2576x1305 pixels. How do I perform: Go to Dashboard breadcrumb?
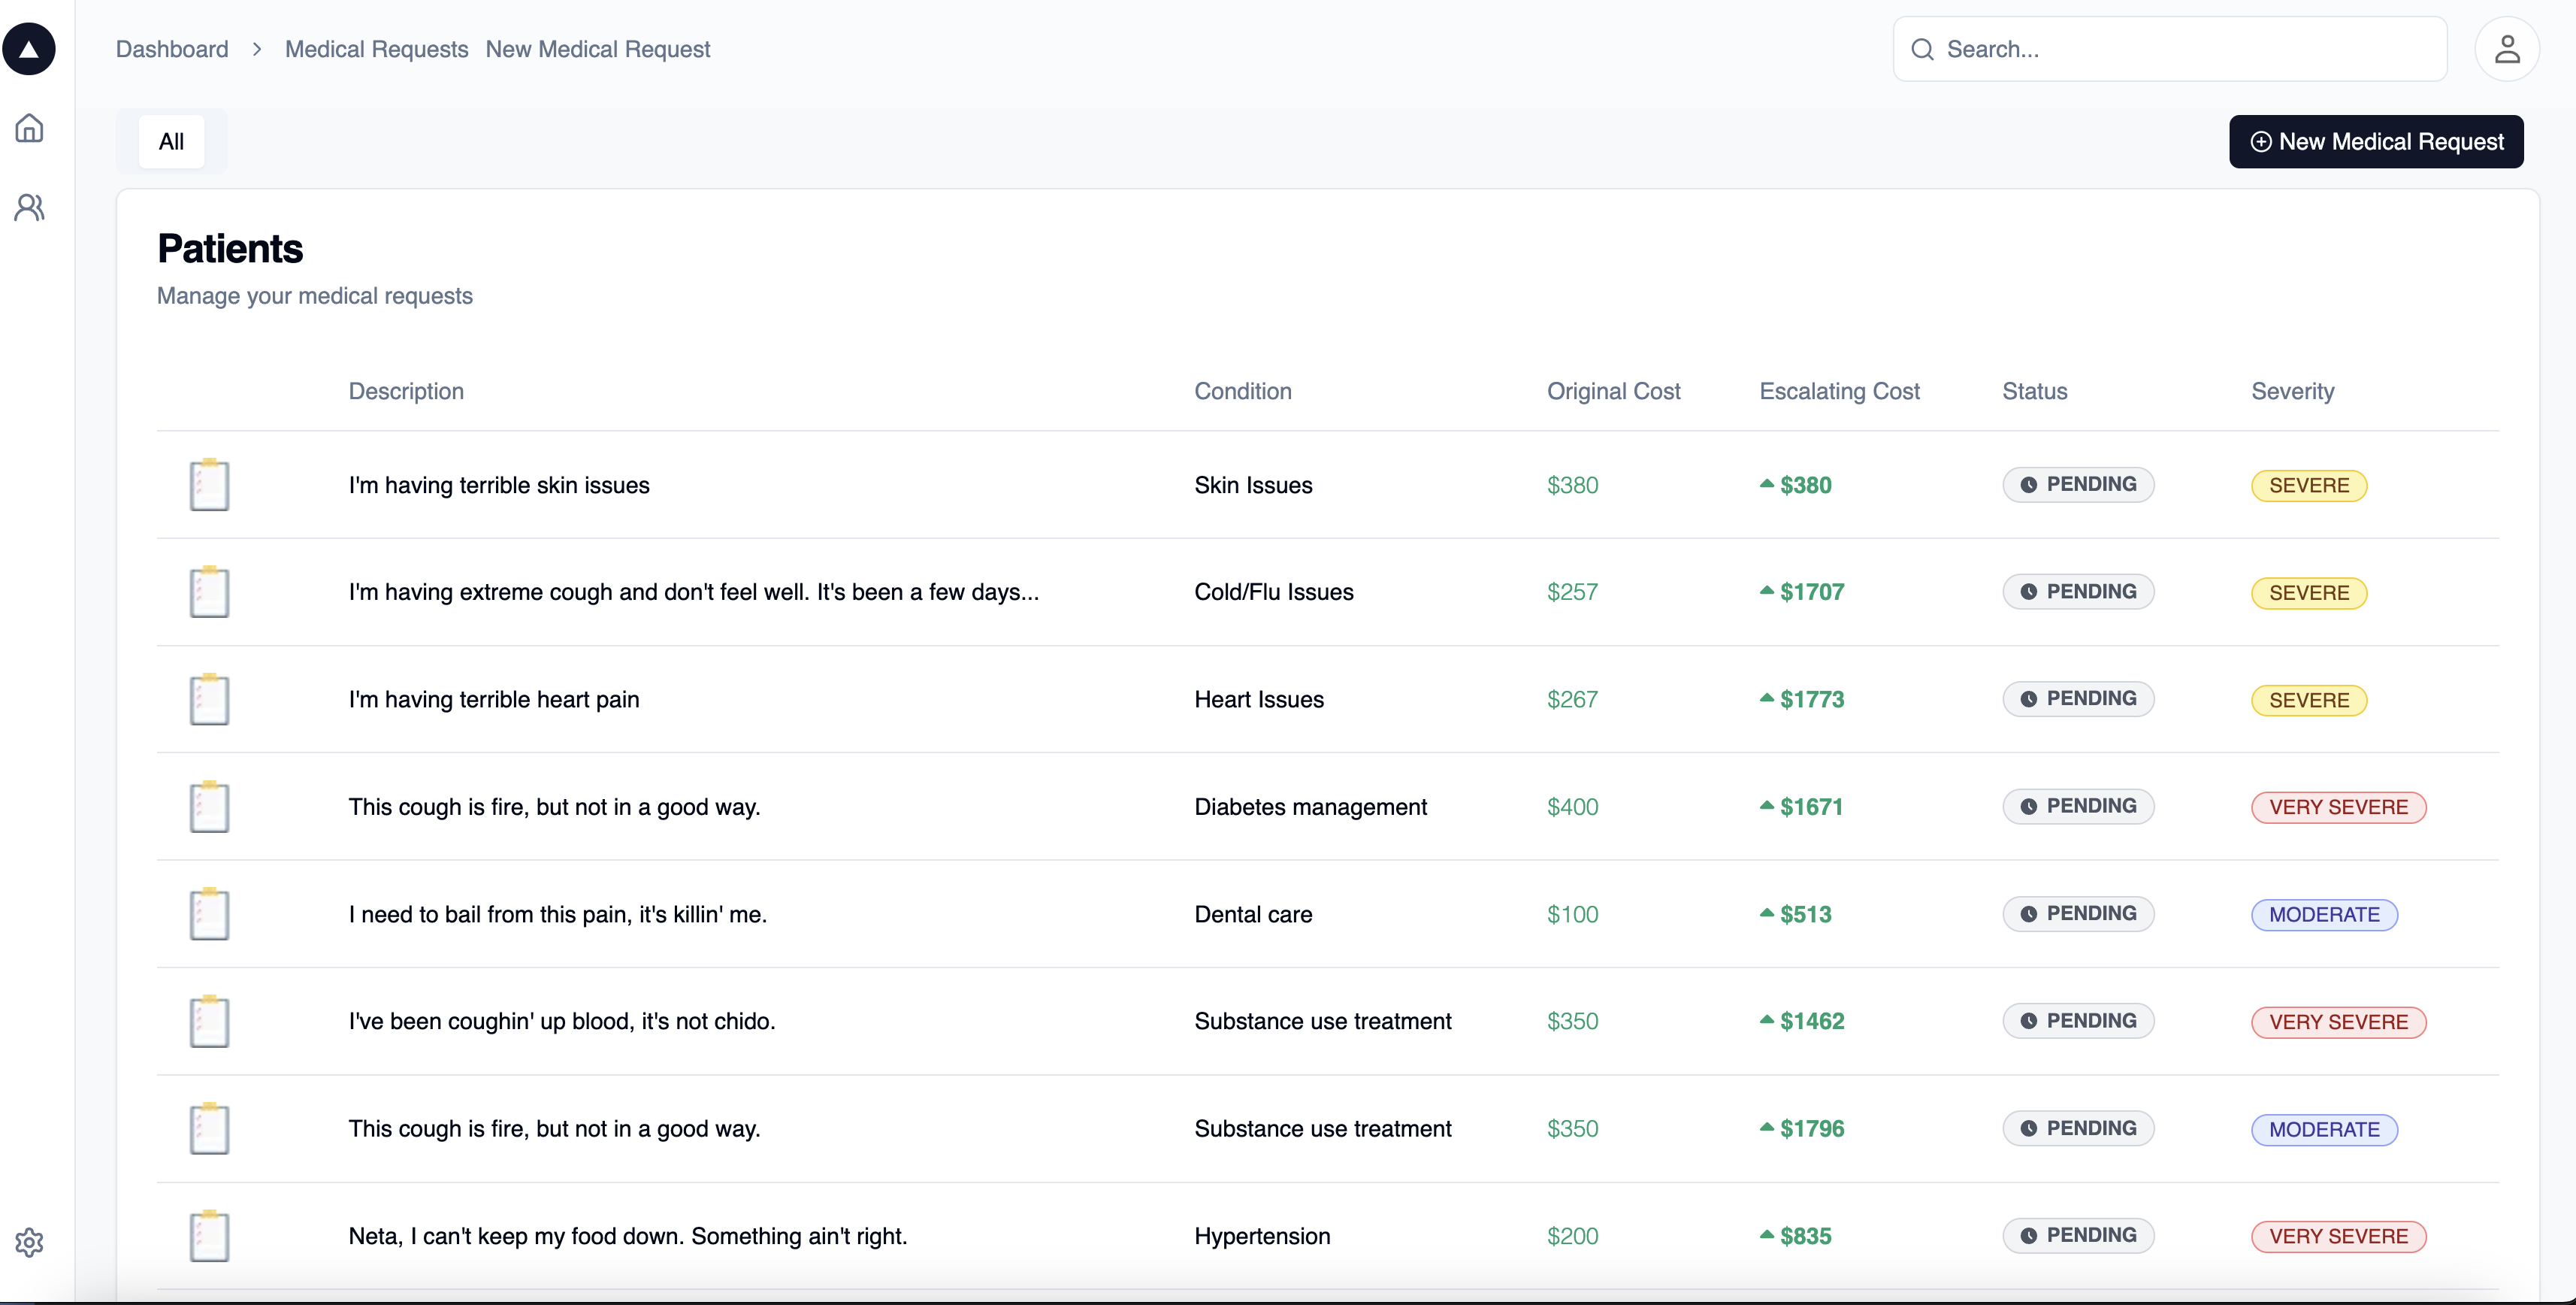click(172, 49)
